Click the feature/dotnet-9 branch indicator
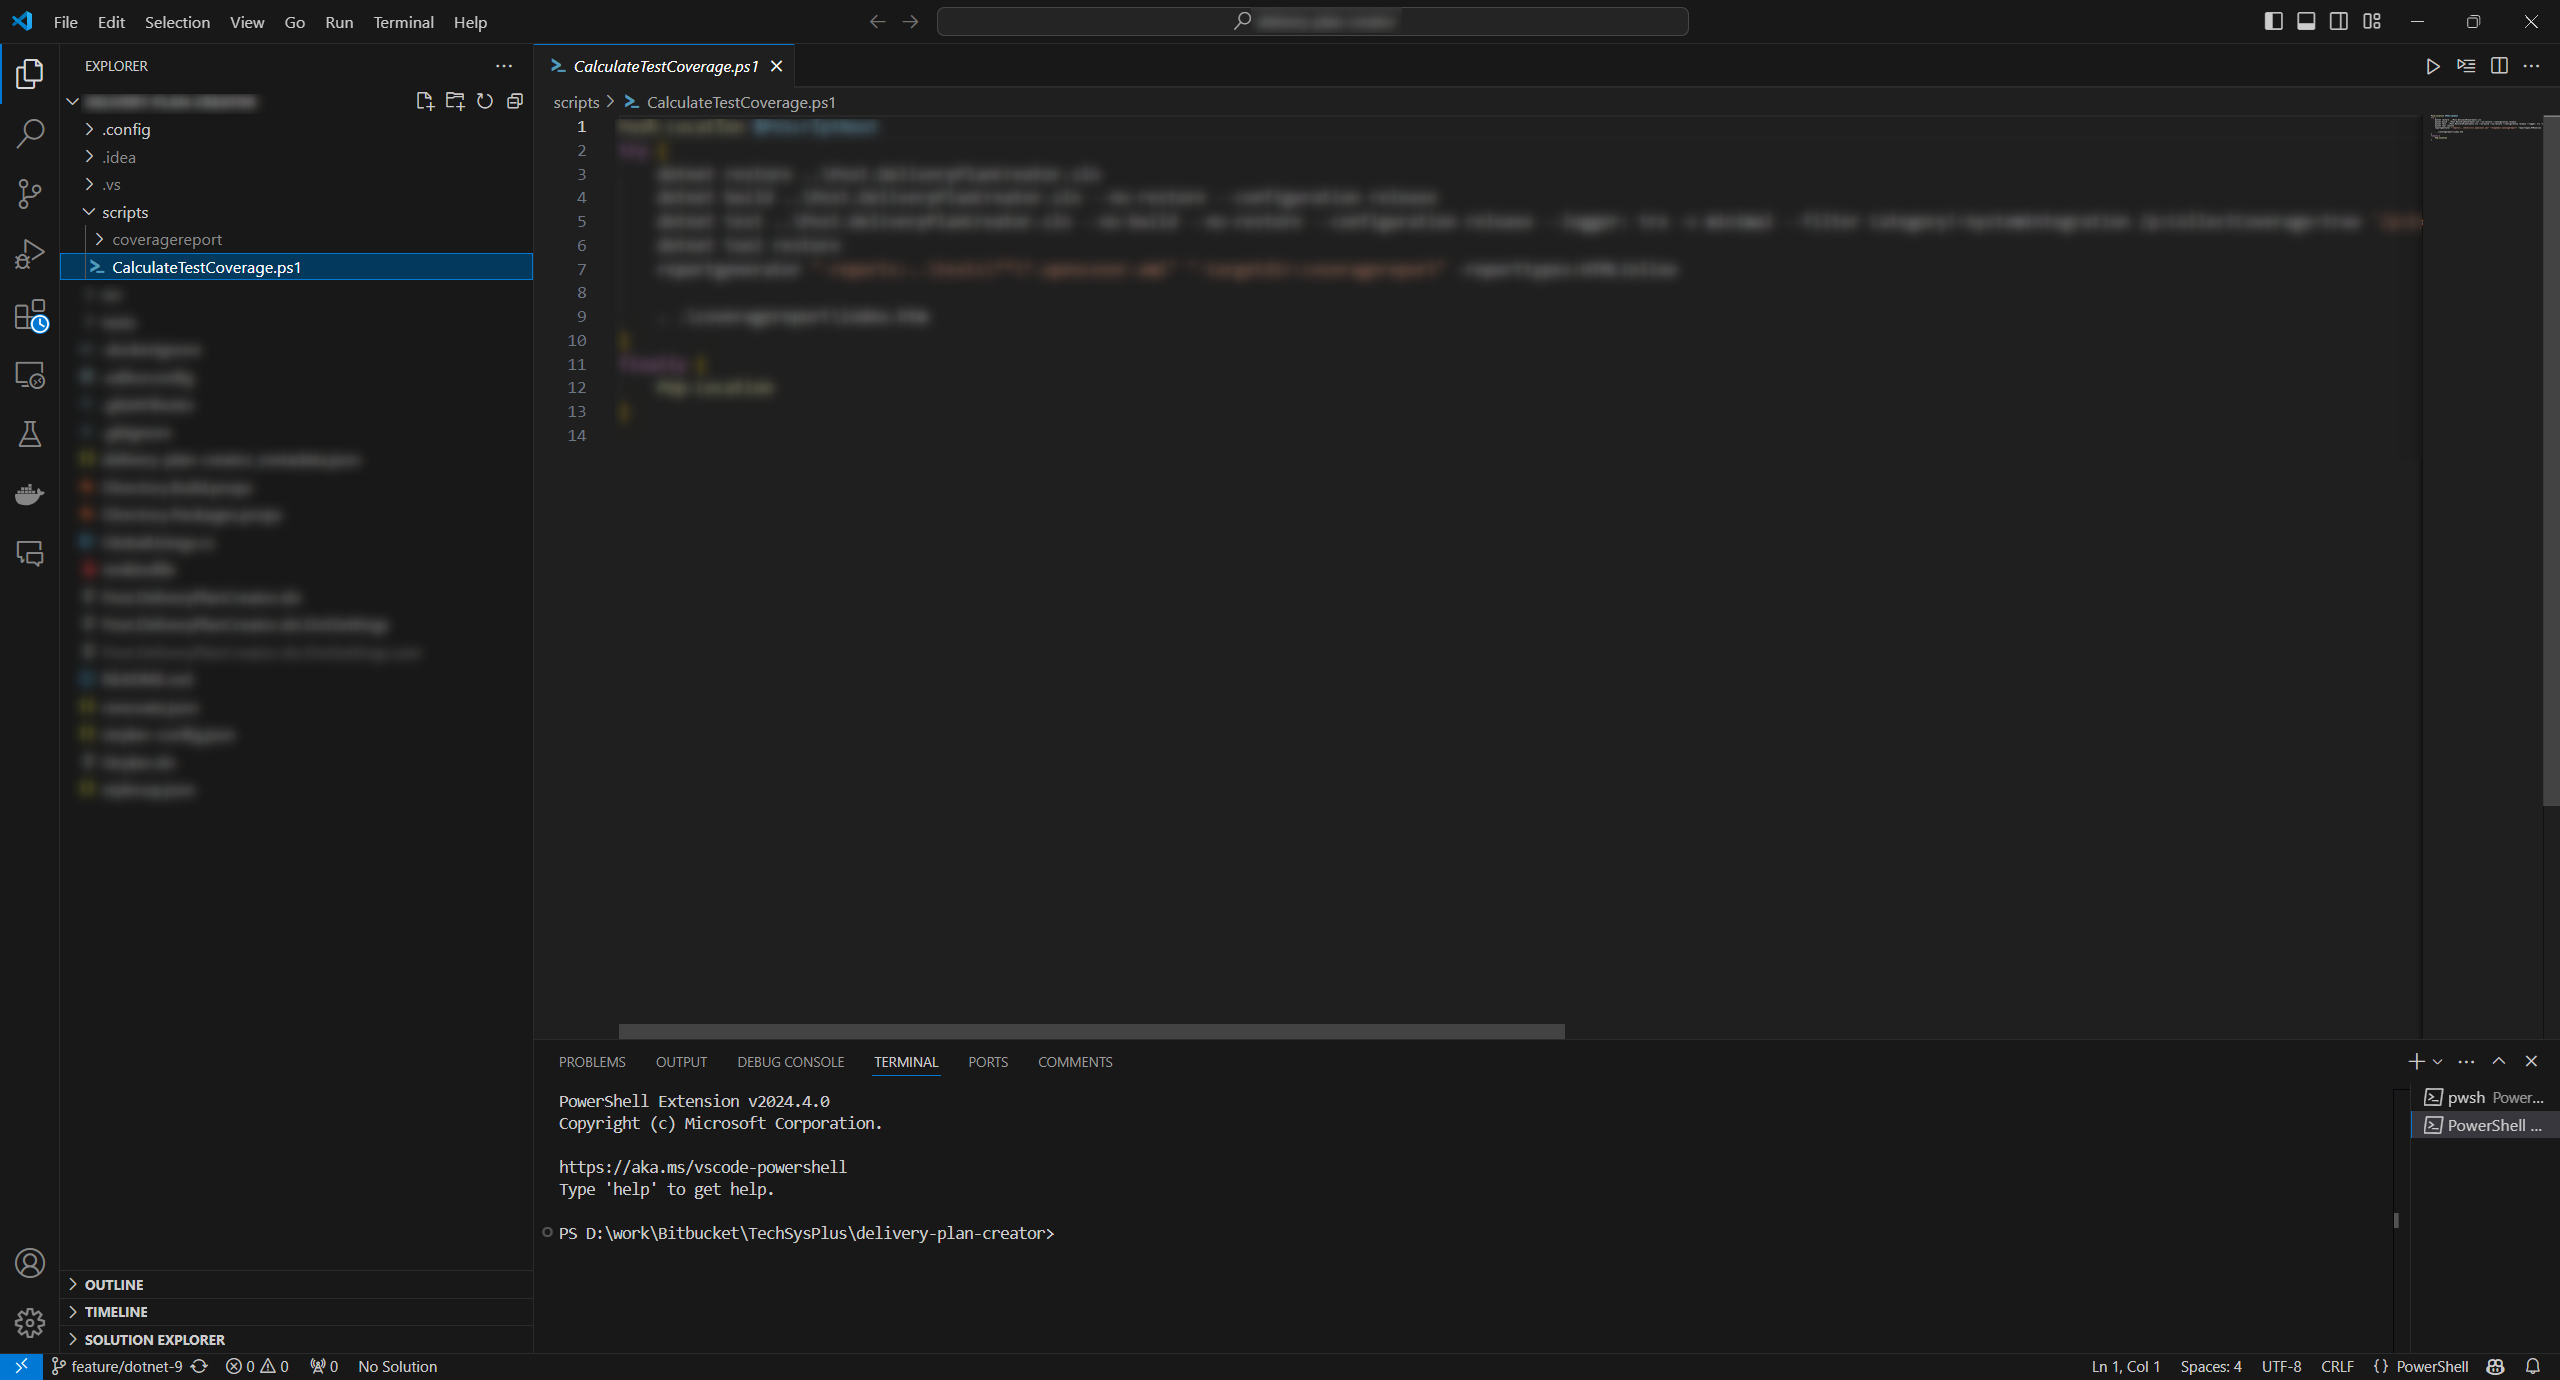 point(117,1367)
